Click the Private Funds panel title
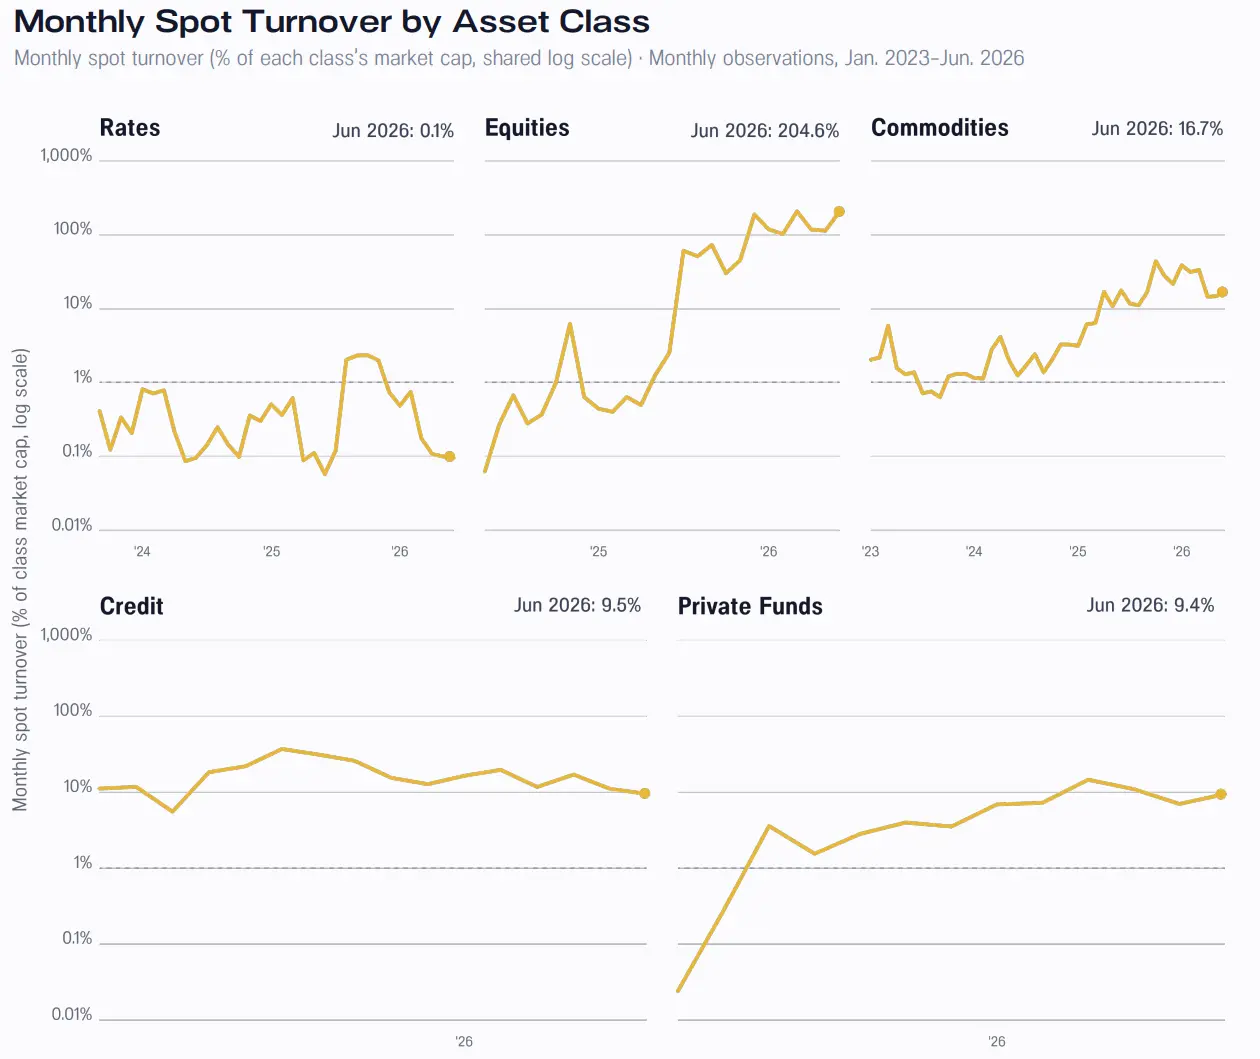Image resolution: width=1260 pixels, height=1059 pixels. 750,606
